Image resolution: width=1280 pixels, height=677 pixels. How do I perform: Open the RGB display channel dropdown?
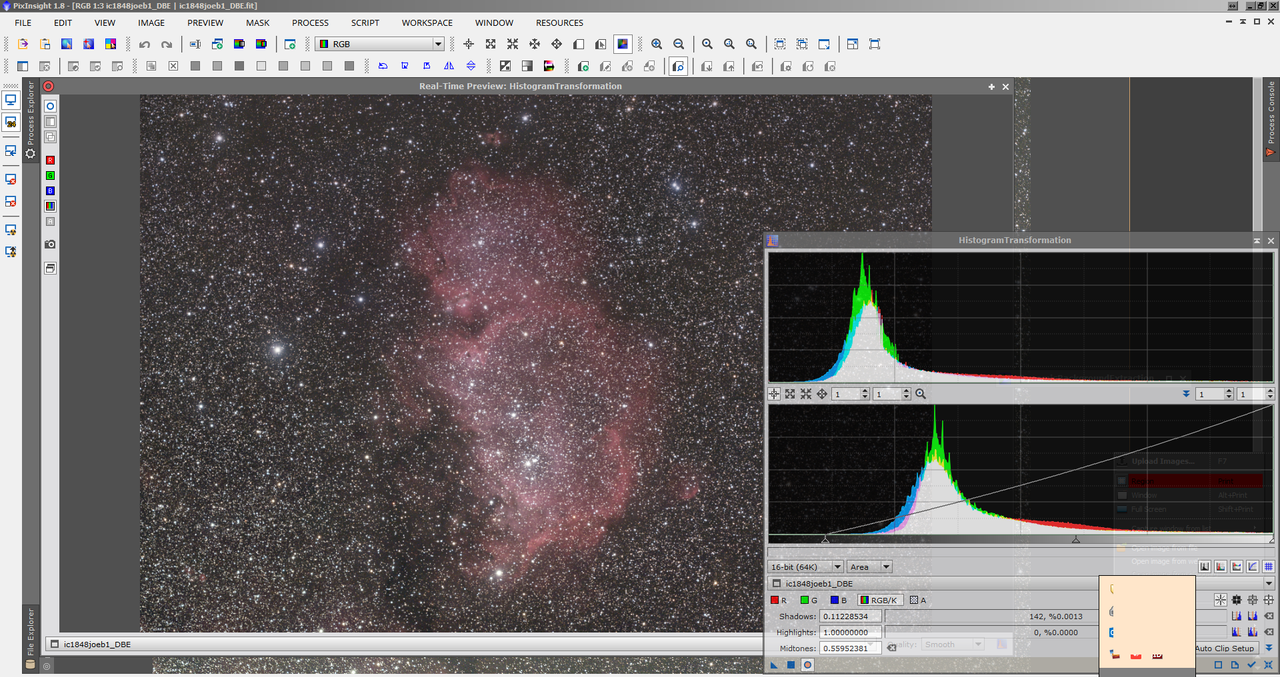pyautogui.click(x=379, y=44)
